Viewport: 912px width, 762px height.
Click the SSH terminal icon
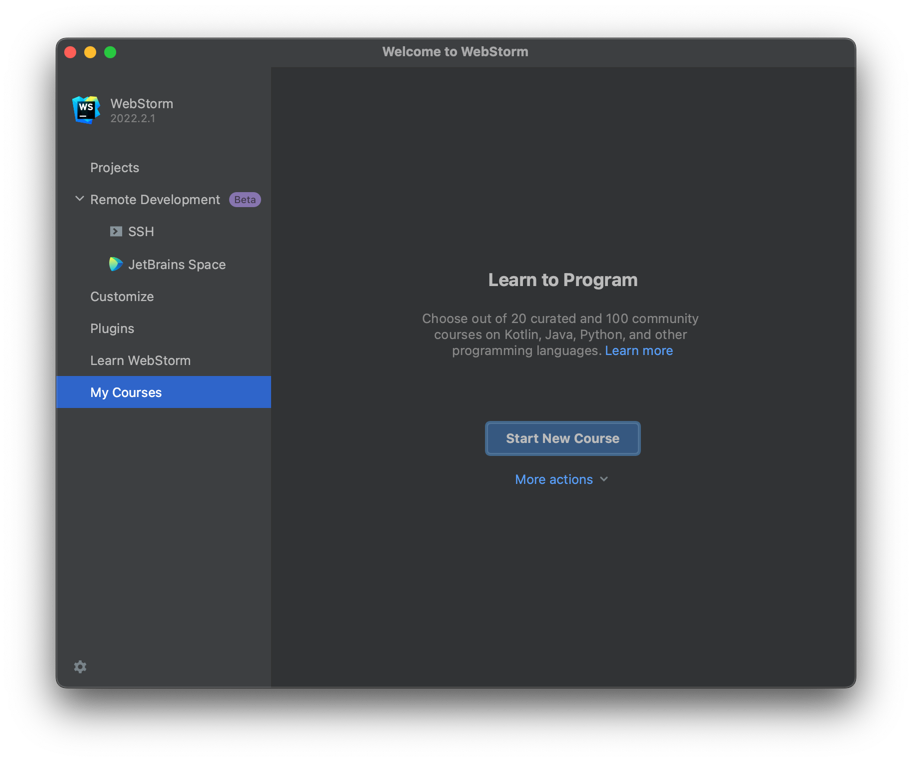coord(116,231)
